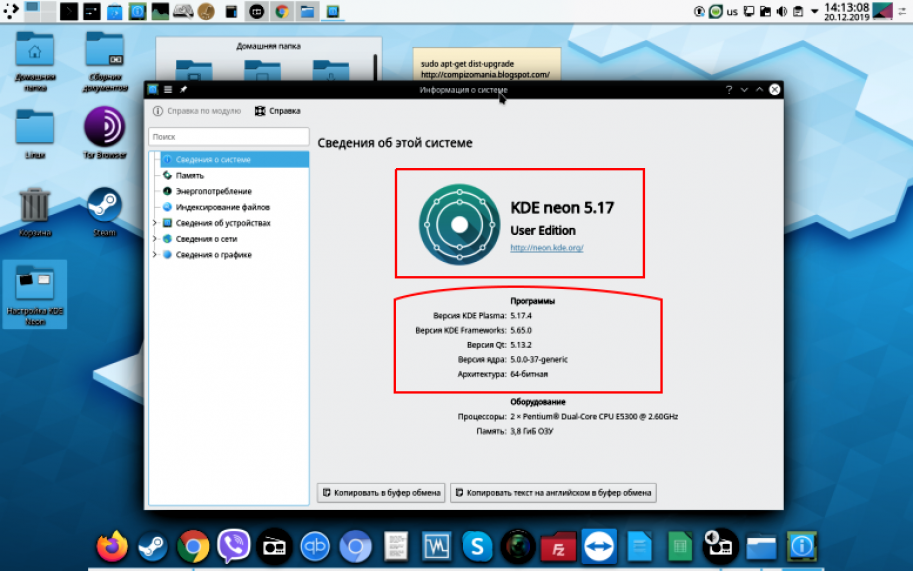Viewport: 913px width, 571px height.
Task: Launch FileZilla from the dock
Action: pyautogui.click(x=558, y=547)
